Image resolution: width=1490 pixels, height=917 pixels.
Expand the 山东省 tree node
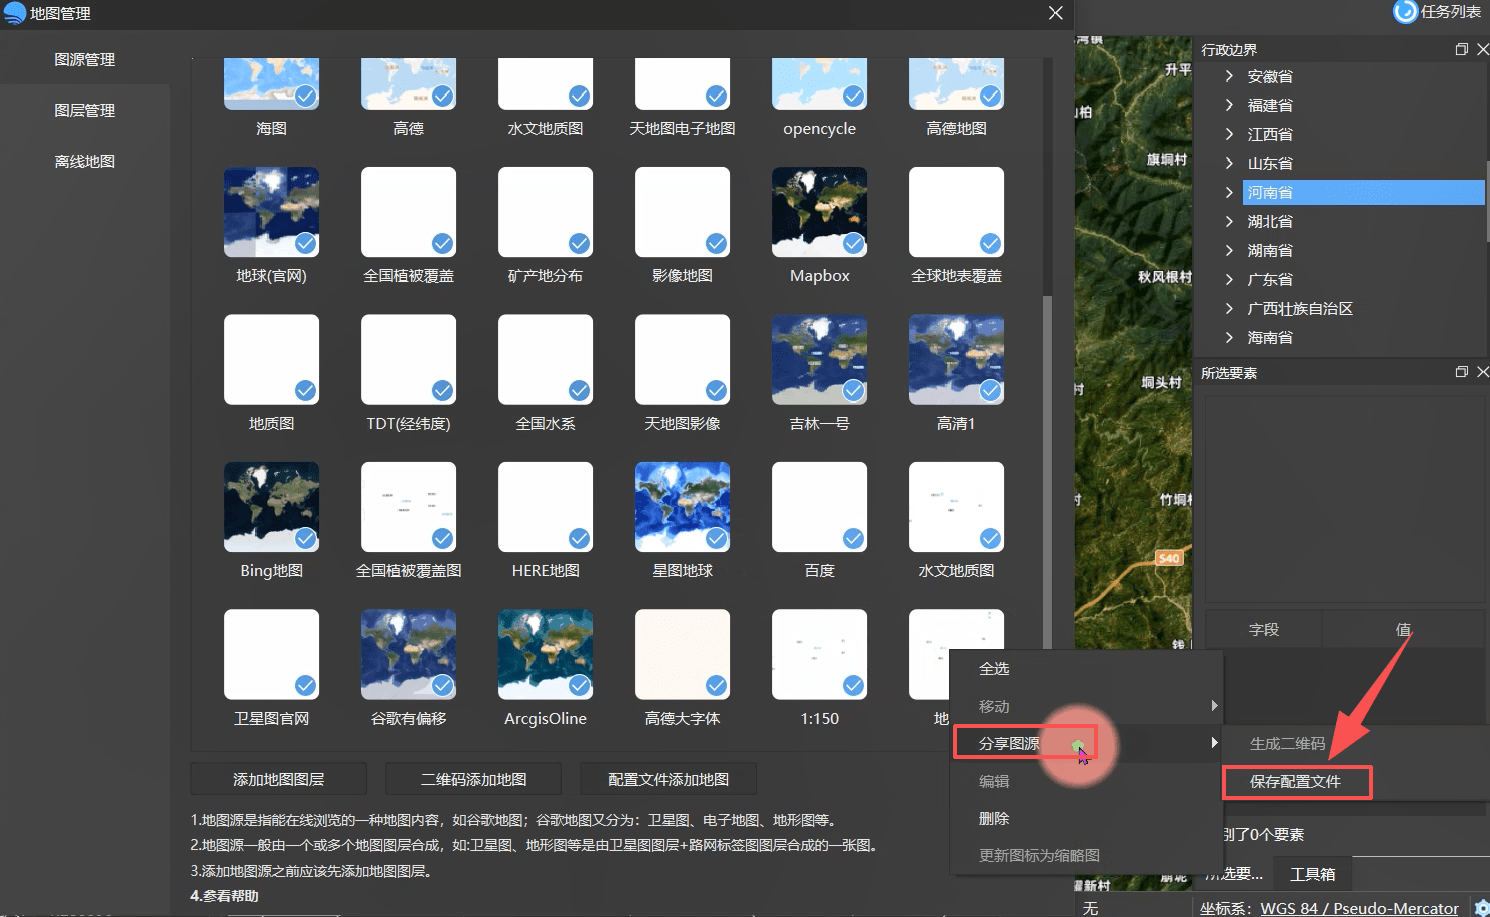[x=1229, y=163]
